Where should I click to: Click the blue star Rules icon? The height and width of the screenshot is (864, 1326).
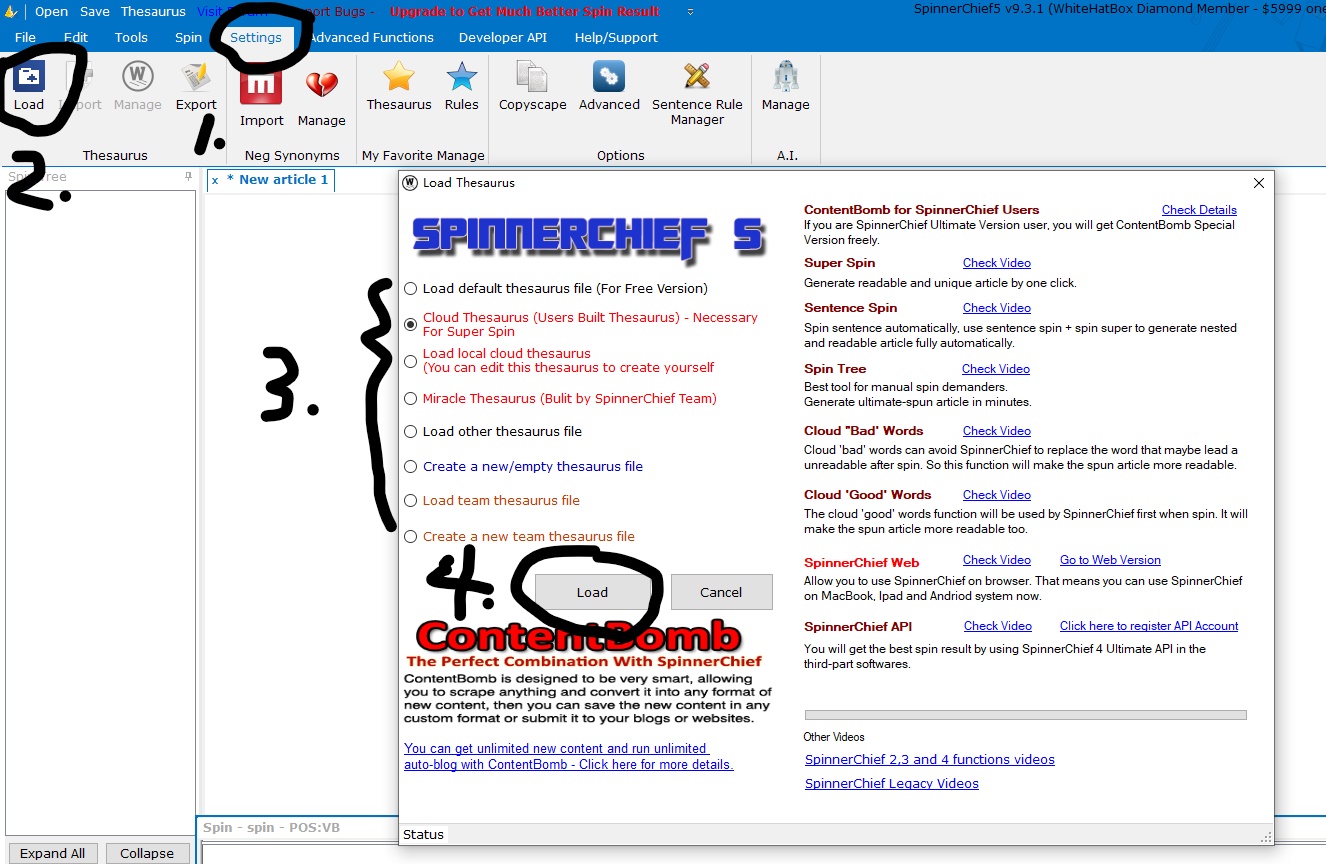[461, 78]
